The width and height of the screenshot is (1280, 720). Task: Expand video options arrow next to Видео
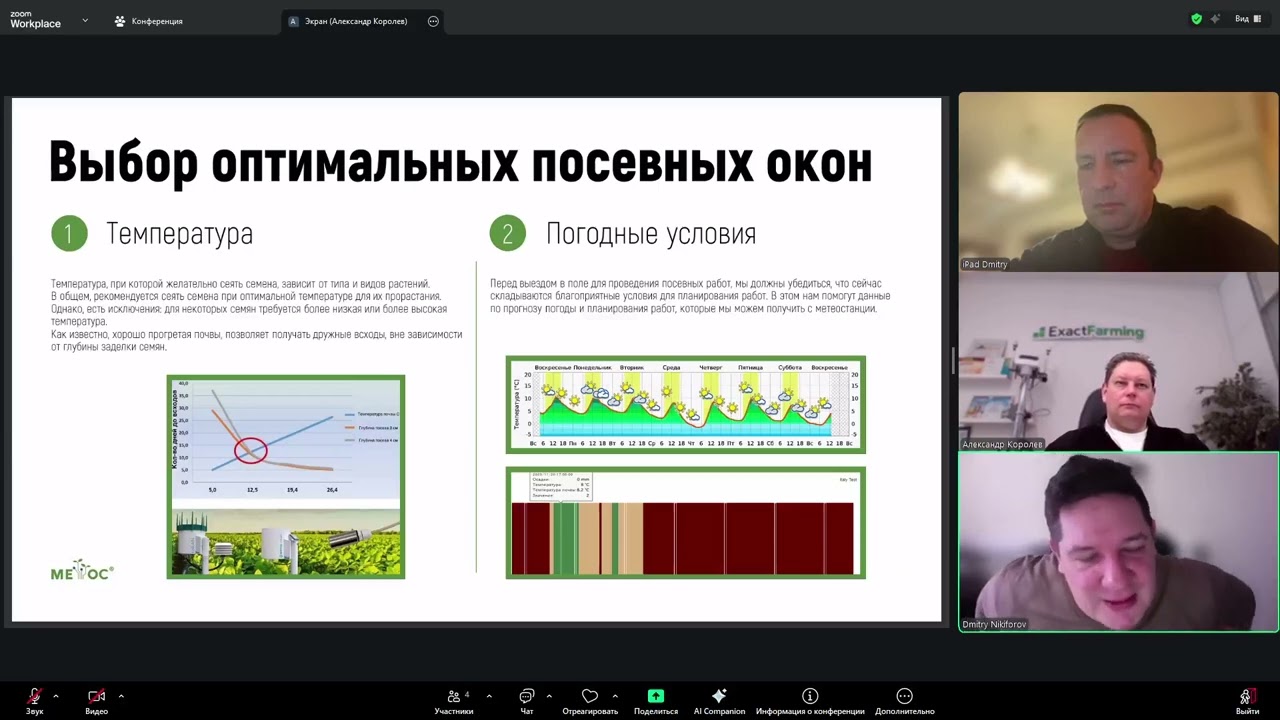pos(121,696)
